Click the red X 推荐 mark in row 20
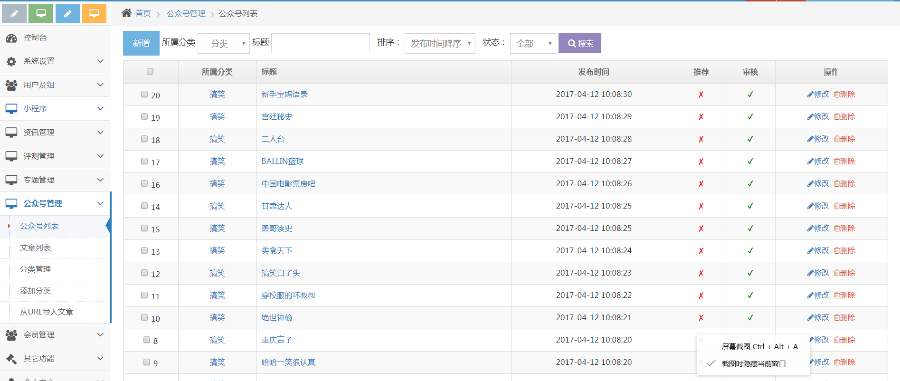 (701, 95)
